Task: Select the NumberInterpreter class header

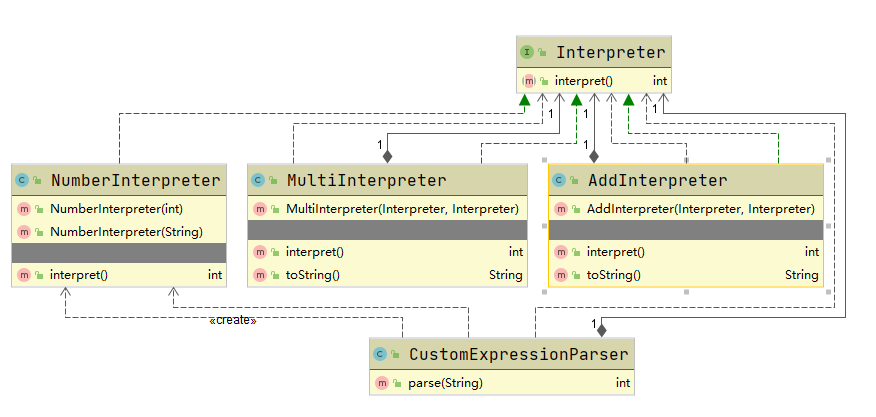Action: coord(134,181)
